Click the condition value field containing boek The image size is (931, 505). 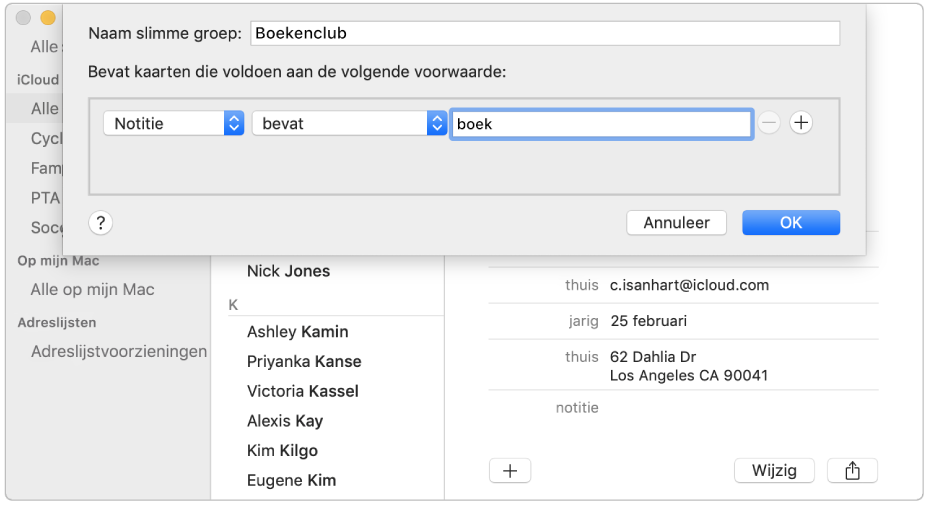coord(601,124)
